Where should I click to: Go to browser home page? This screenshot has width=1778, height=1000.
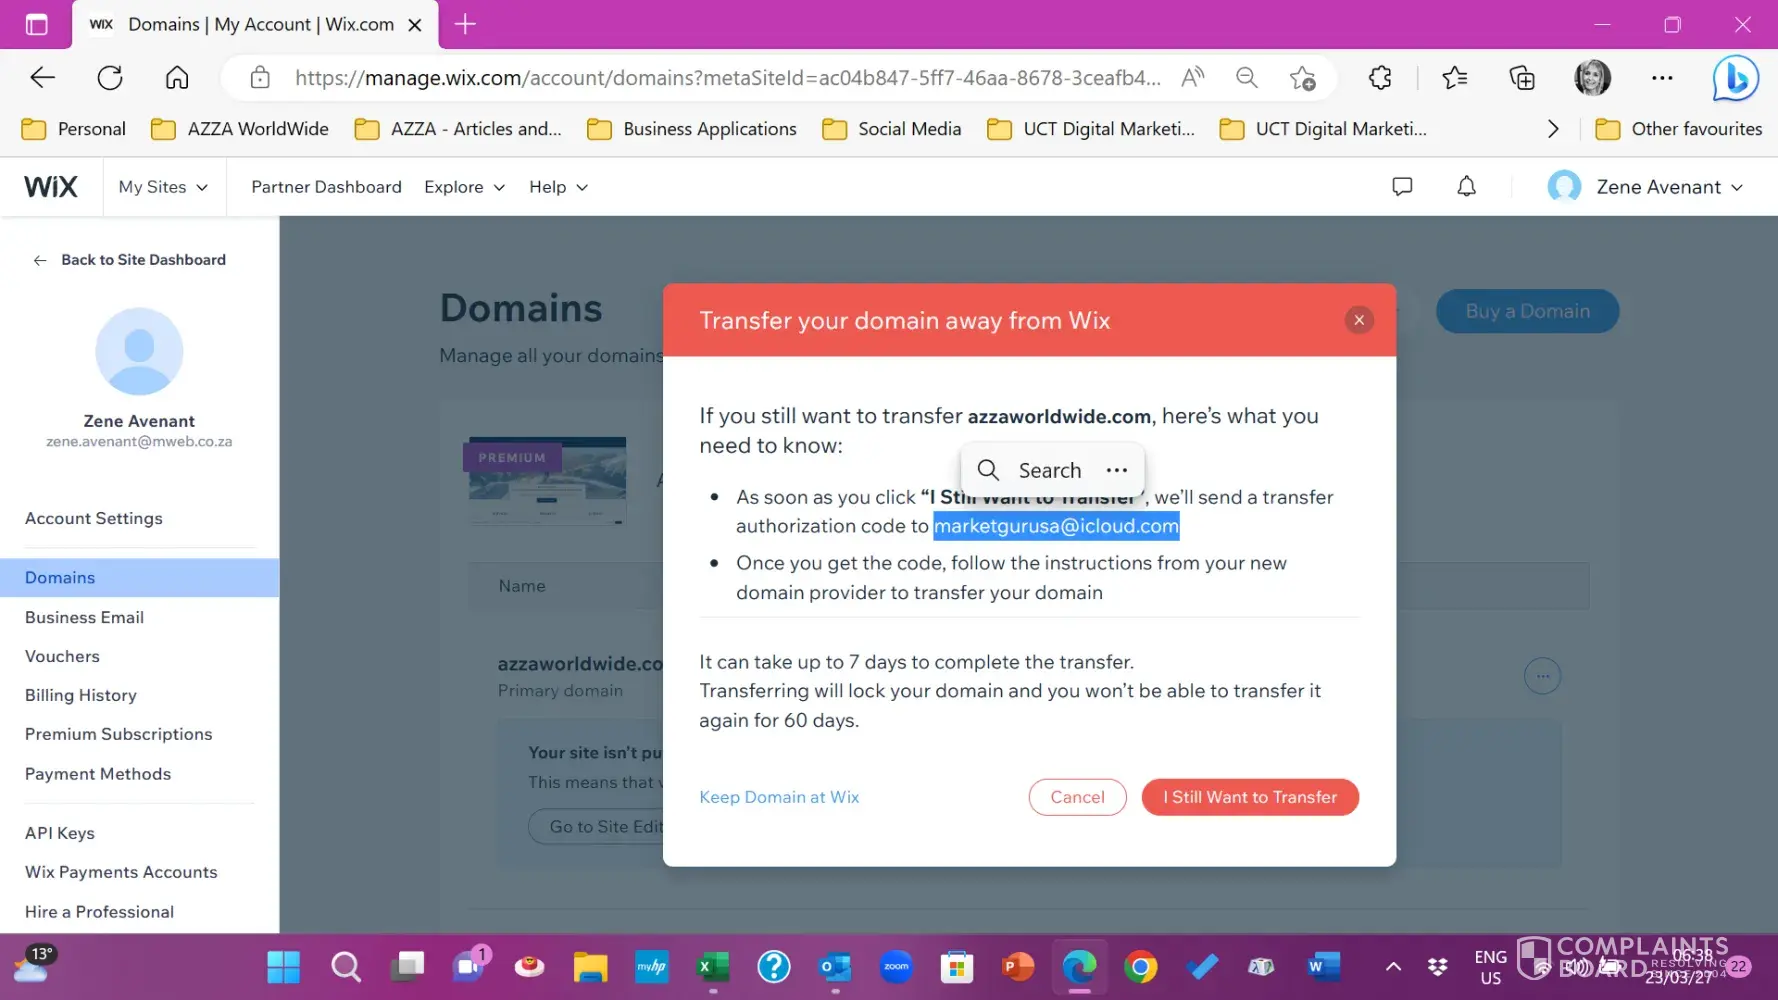tap(177, 78)
